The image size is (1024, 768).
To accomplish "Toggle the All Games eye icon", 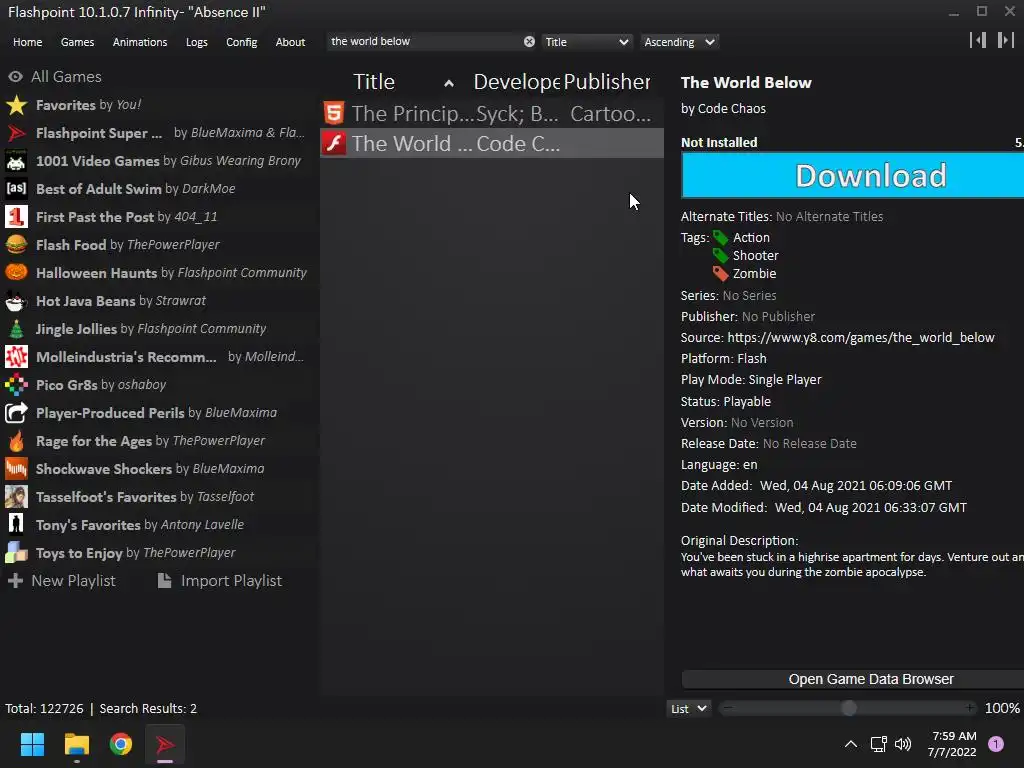I will click(15, 76).
